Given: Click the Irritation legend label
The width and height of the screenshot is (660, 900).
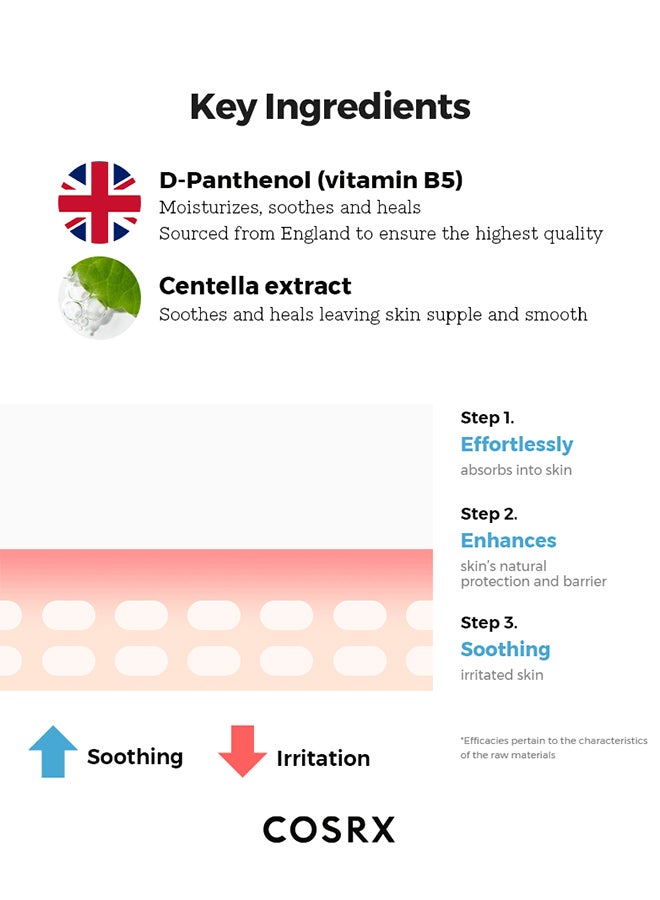Looking at the screenshot, I should [323, 758].
